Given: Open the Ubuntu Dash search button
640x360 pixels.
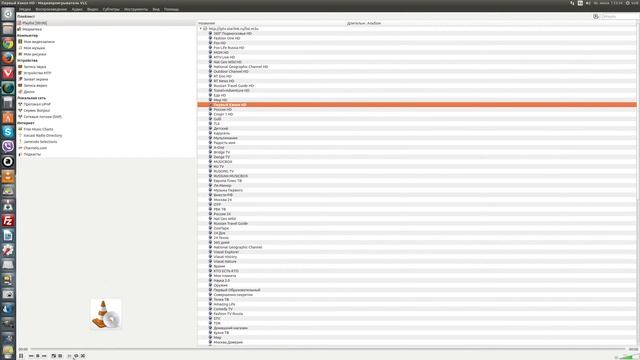Looking at the screenshot, I should [8, 14].
